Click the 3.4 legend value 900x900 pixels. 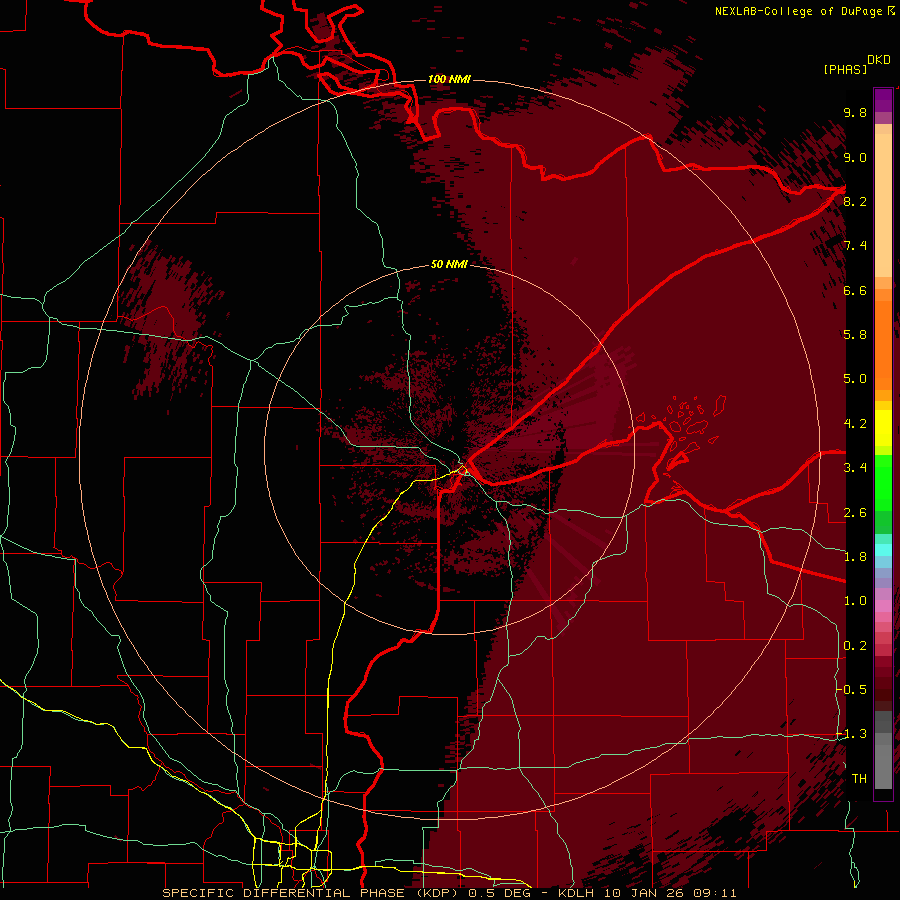coord(855,468)
